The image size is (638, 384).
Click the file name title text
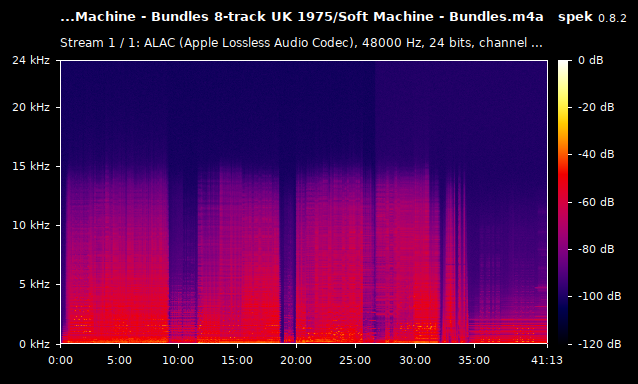coord(302,17)
